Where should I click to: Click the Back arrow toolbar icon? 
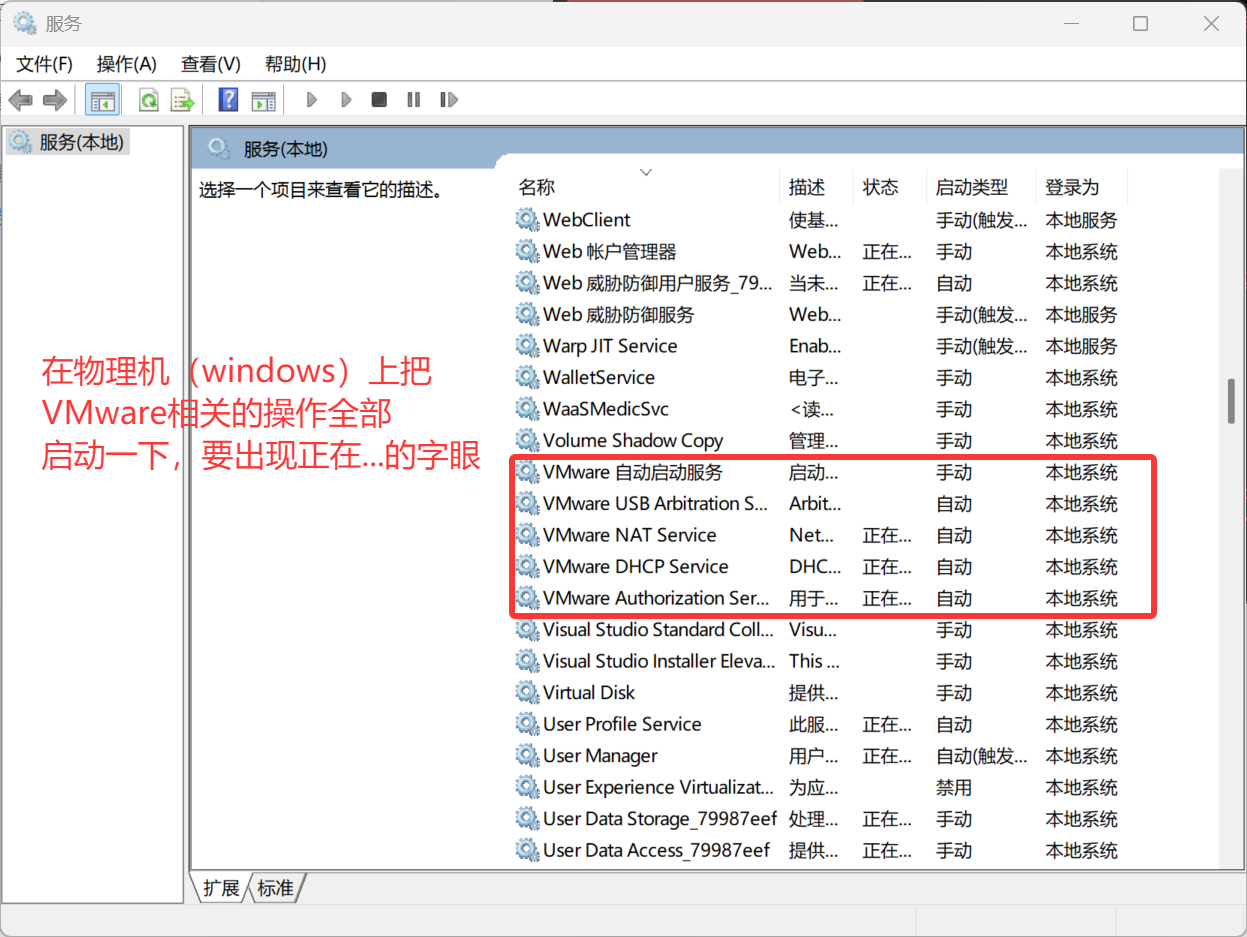(21, 100)
